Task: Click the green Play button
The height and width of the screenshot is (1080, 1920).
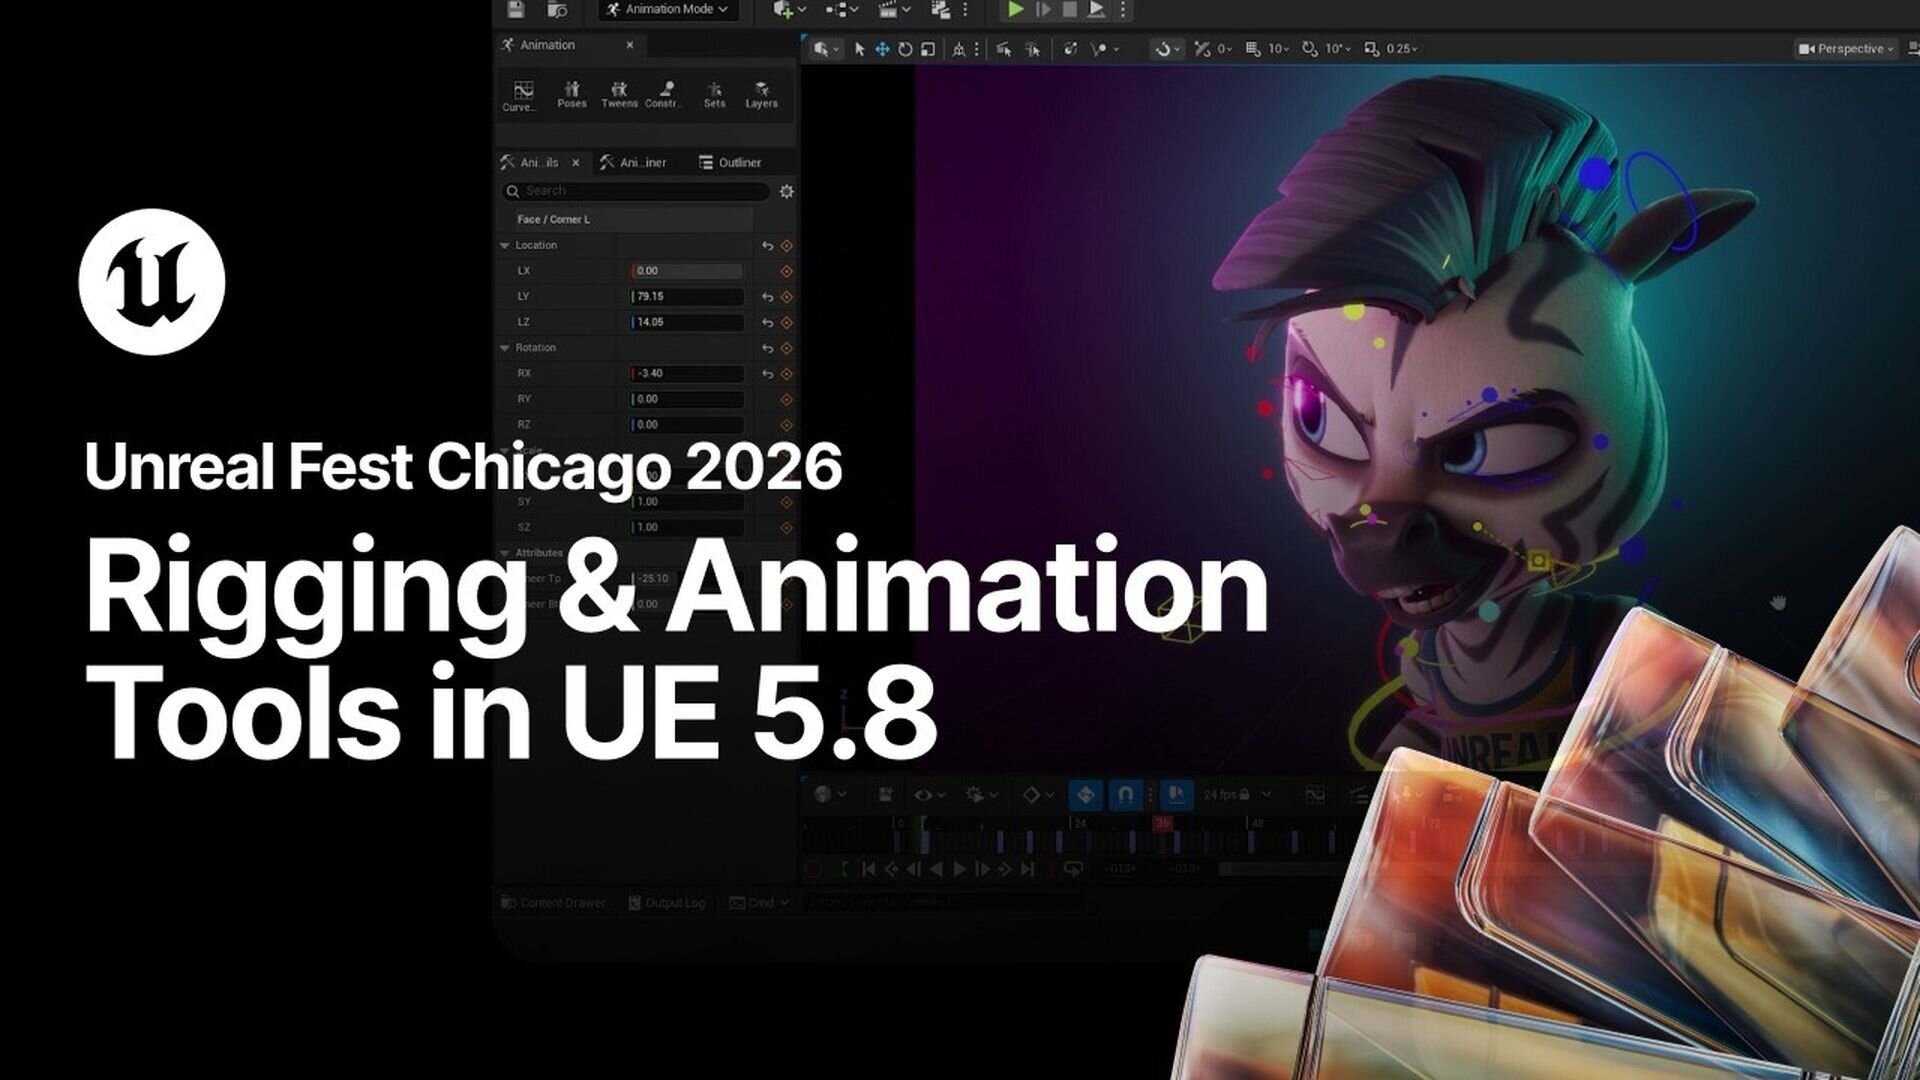Action: coord(1016,9)
